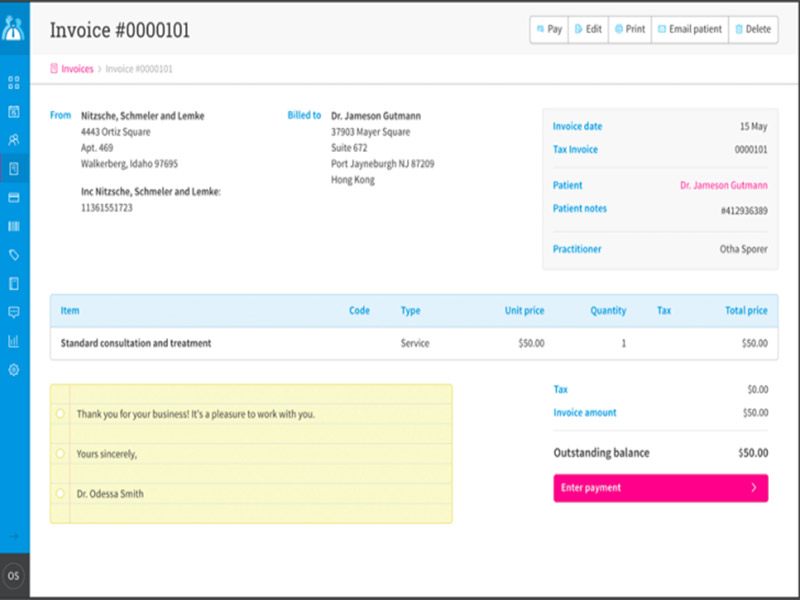800x600 pixels.
Task: Click the Edit invoice button
Action: 588,30
